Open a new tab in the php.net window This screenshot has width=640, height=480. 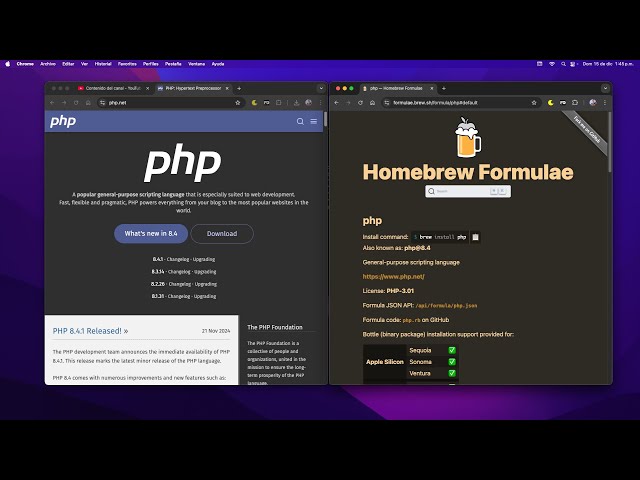(x=239, y=88)
